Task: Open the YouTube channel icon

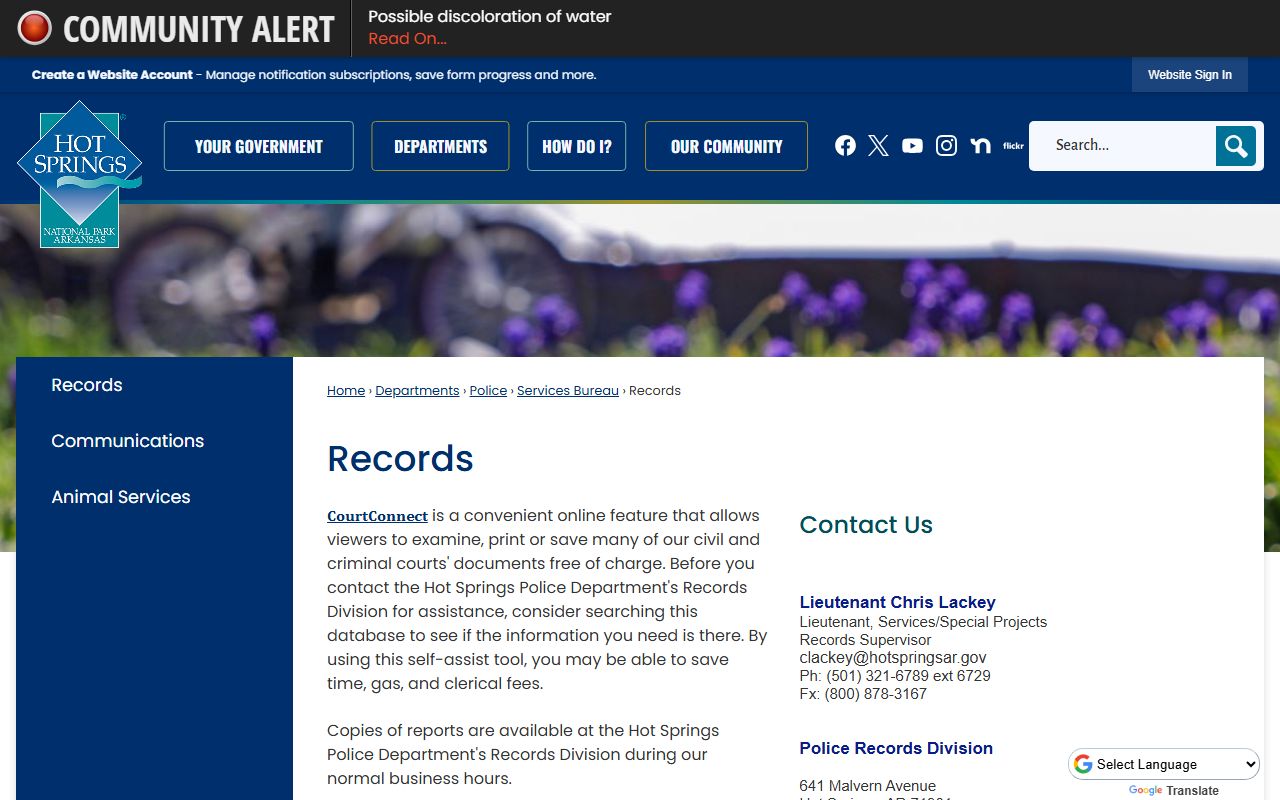Action: pyautogui.click(x=912, y=146)
